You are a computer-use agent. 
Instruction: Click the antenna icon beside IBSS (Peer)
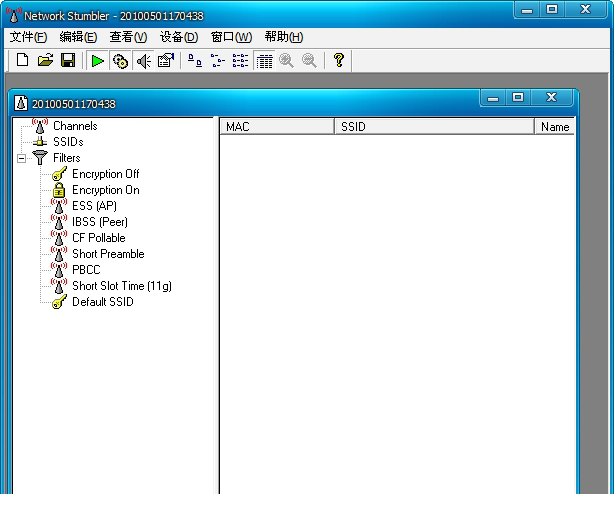coord(59,222)
